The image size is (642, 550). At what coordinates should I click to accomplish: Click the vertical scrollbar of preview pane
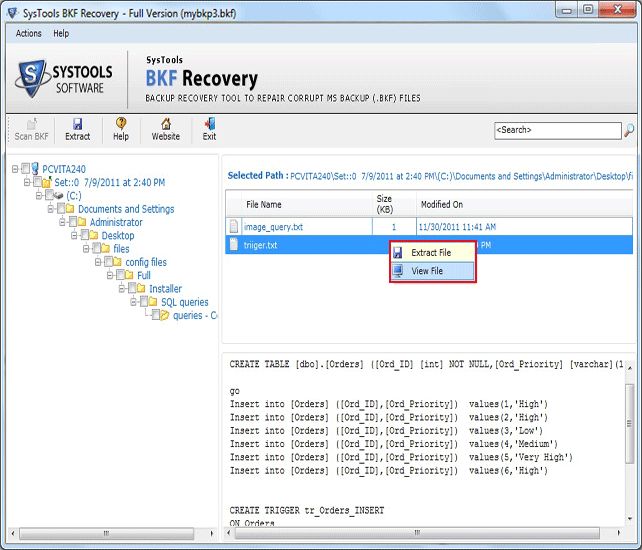point(629,450)
